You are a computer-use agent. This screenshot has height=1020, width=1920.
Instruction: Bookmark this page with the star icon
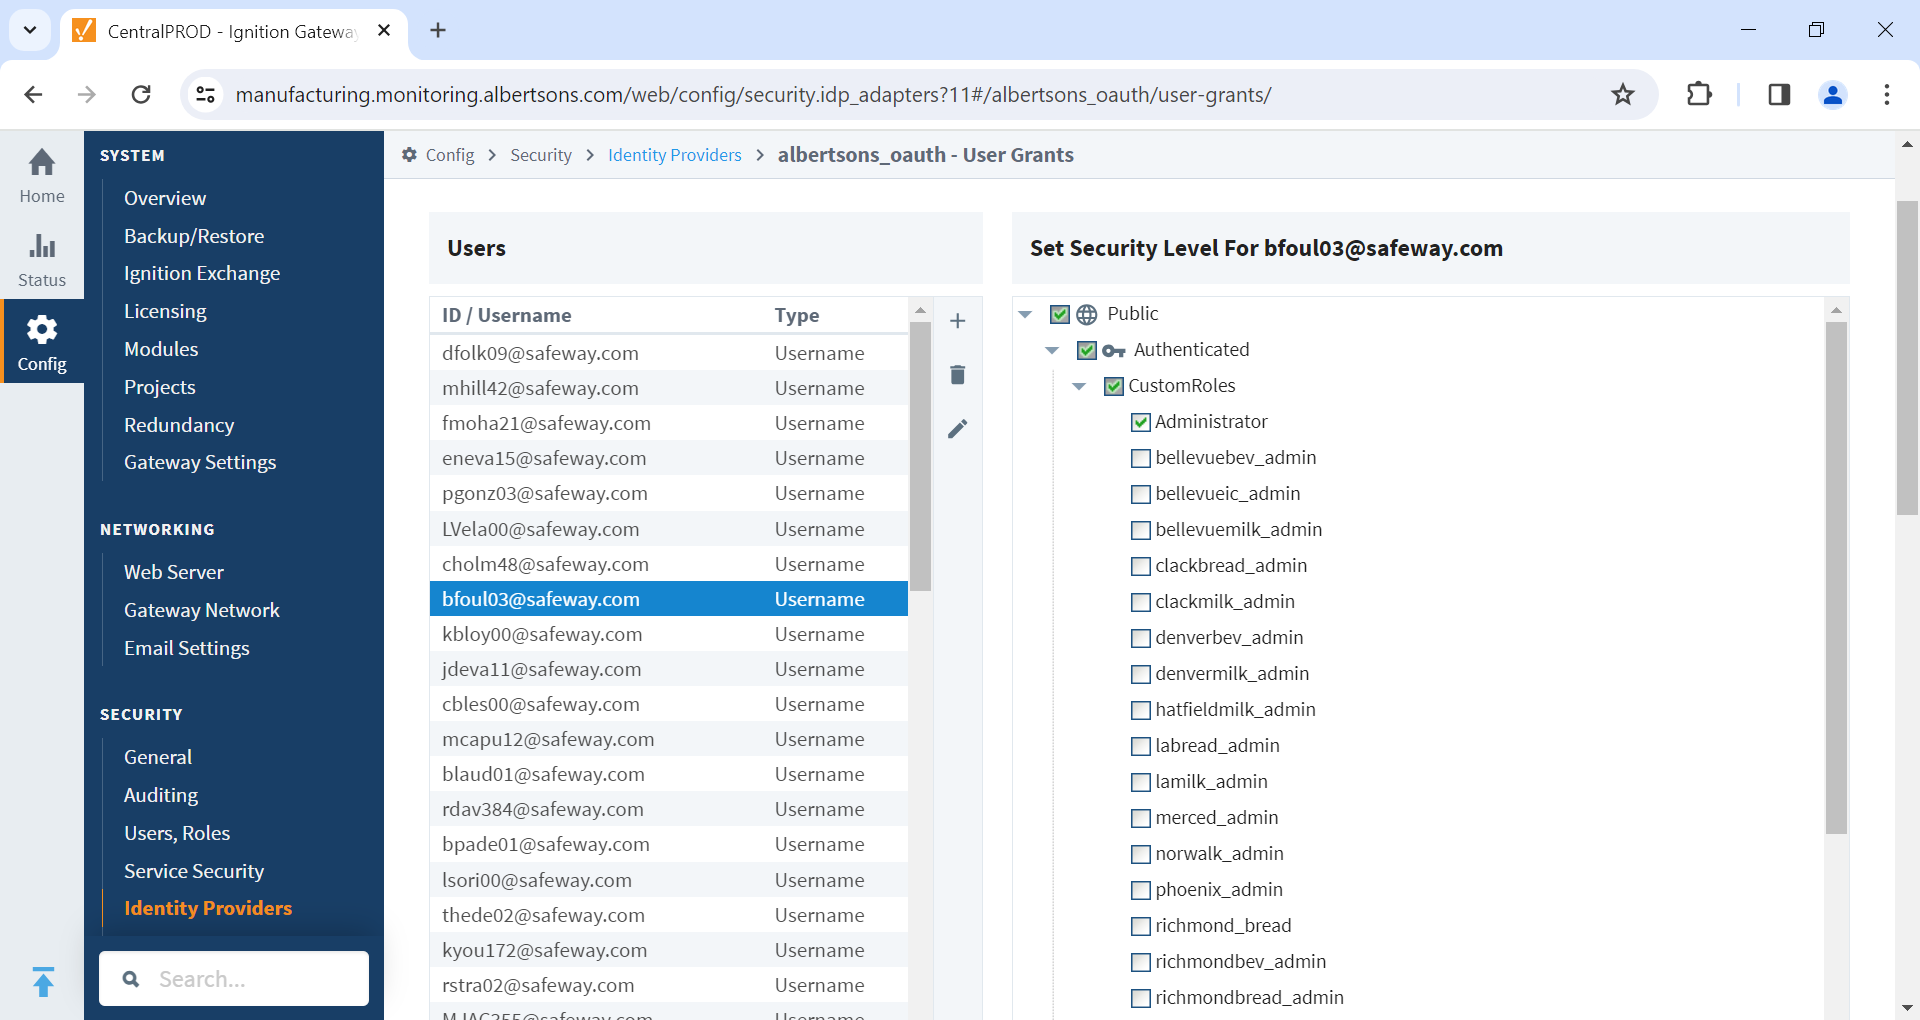(x=1622, y=94)
